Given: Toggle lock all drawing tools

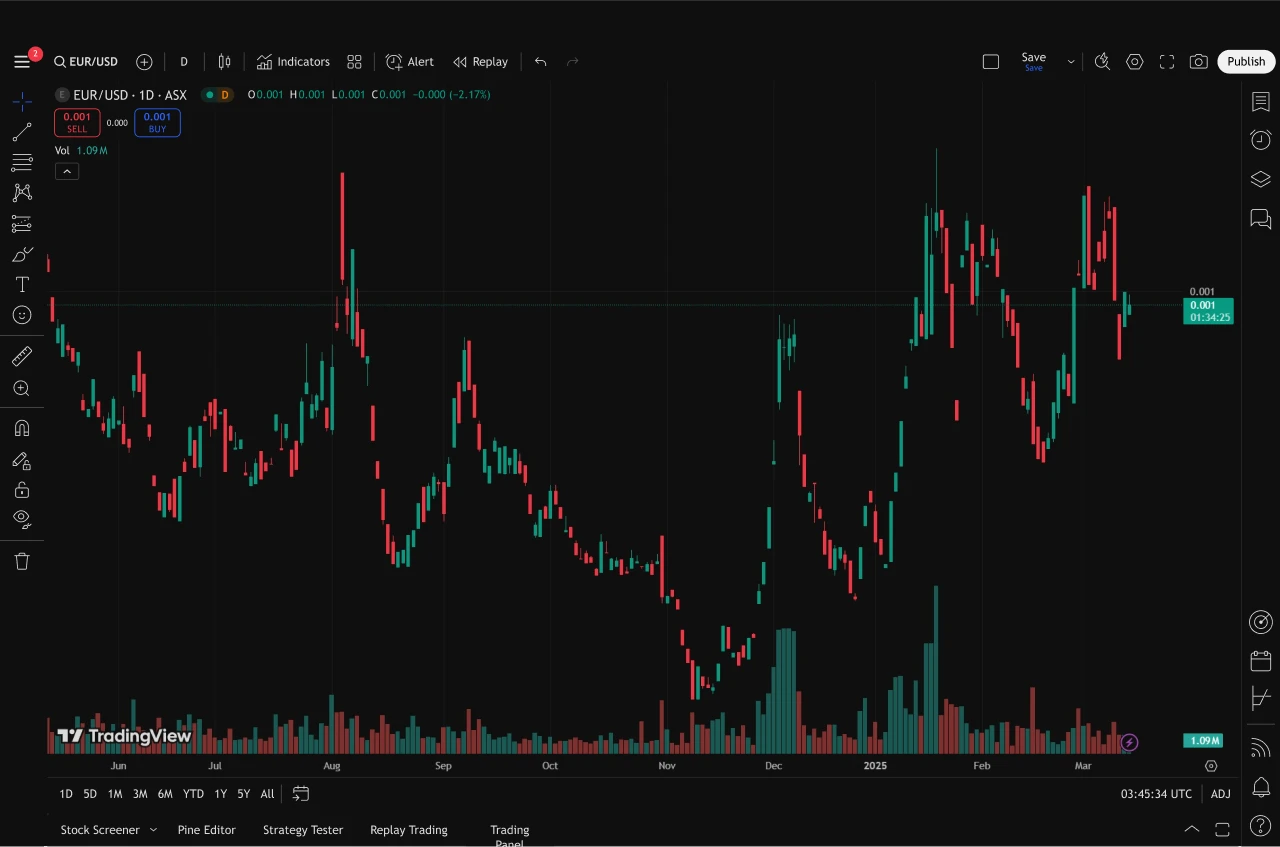Looking at the screenshot, I should coord(22,490).
